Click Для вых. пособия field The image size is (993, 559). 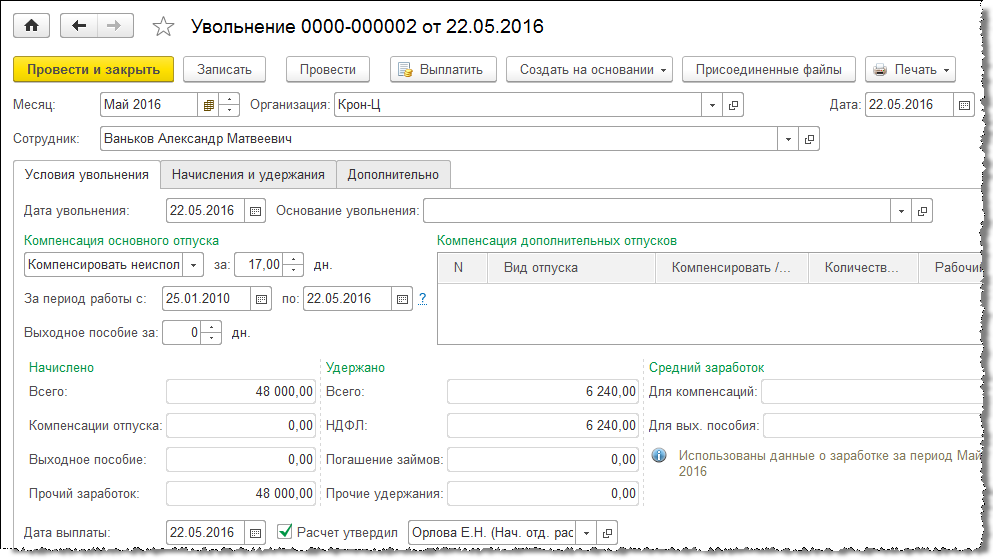coord(874,425)
